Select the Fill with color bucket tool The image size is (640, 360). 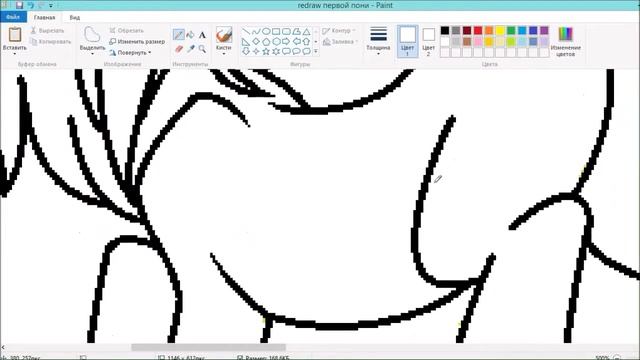[190, 35]
